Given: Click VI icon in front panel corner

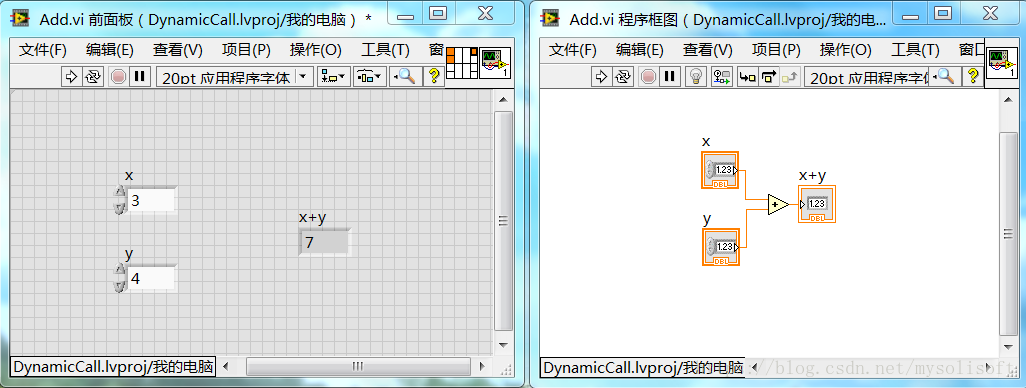Looking at the screenshot, I should (495, 63).
